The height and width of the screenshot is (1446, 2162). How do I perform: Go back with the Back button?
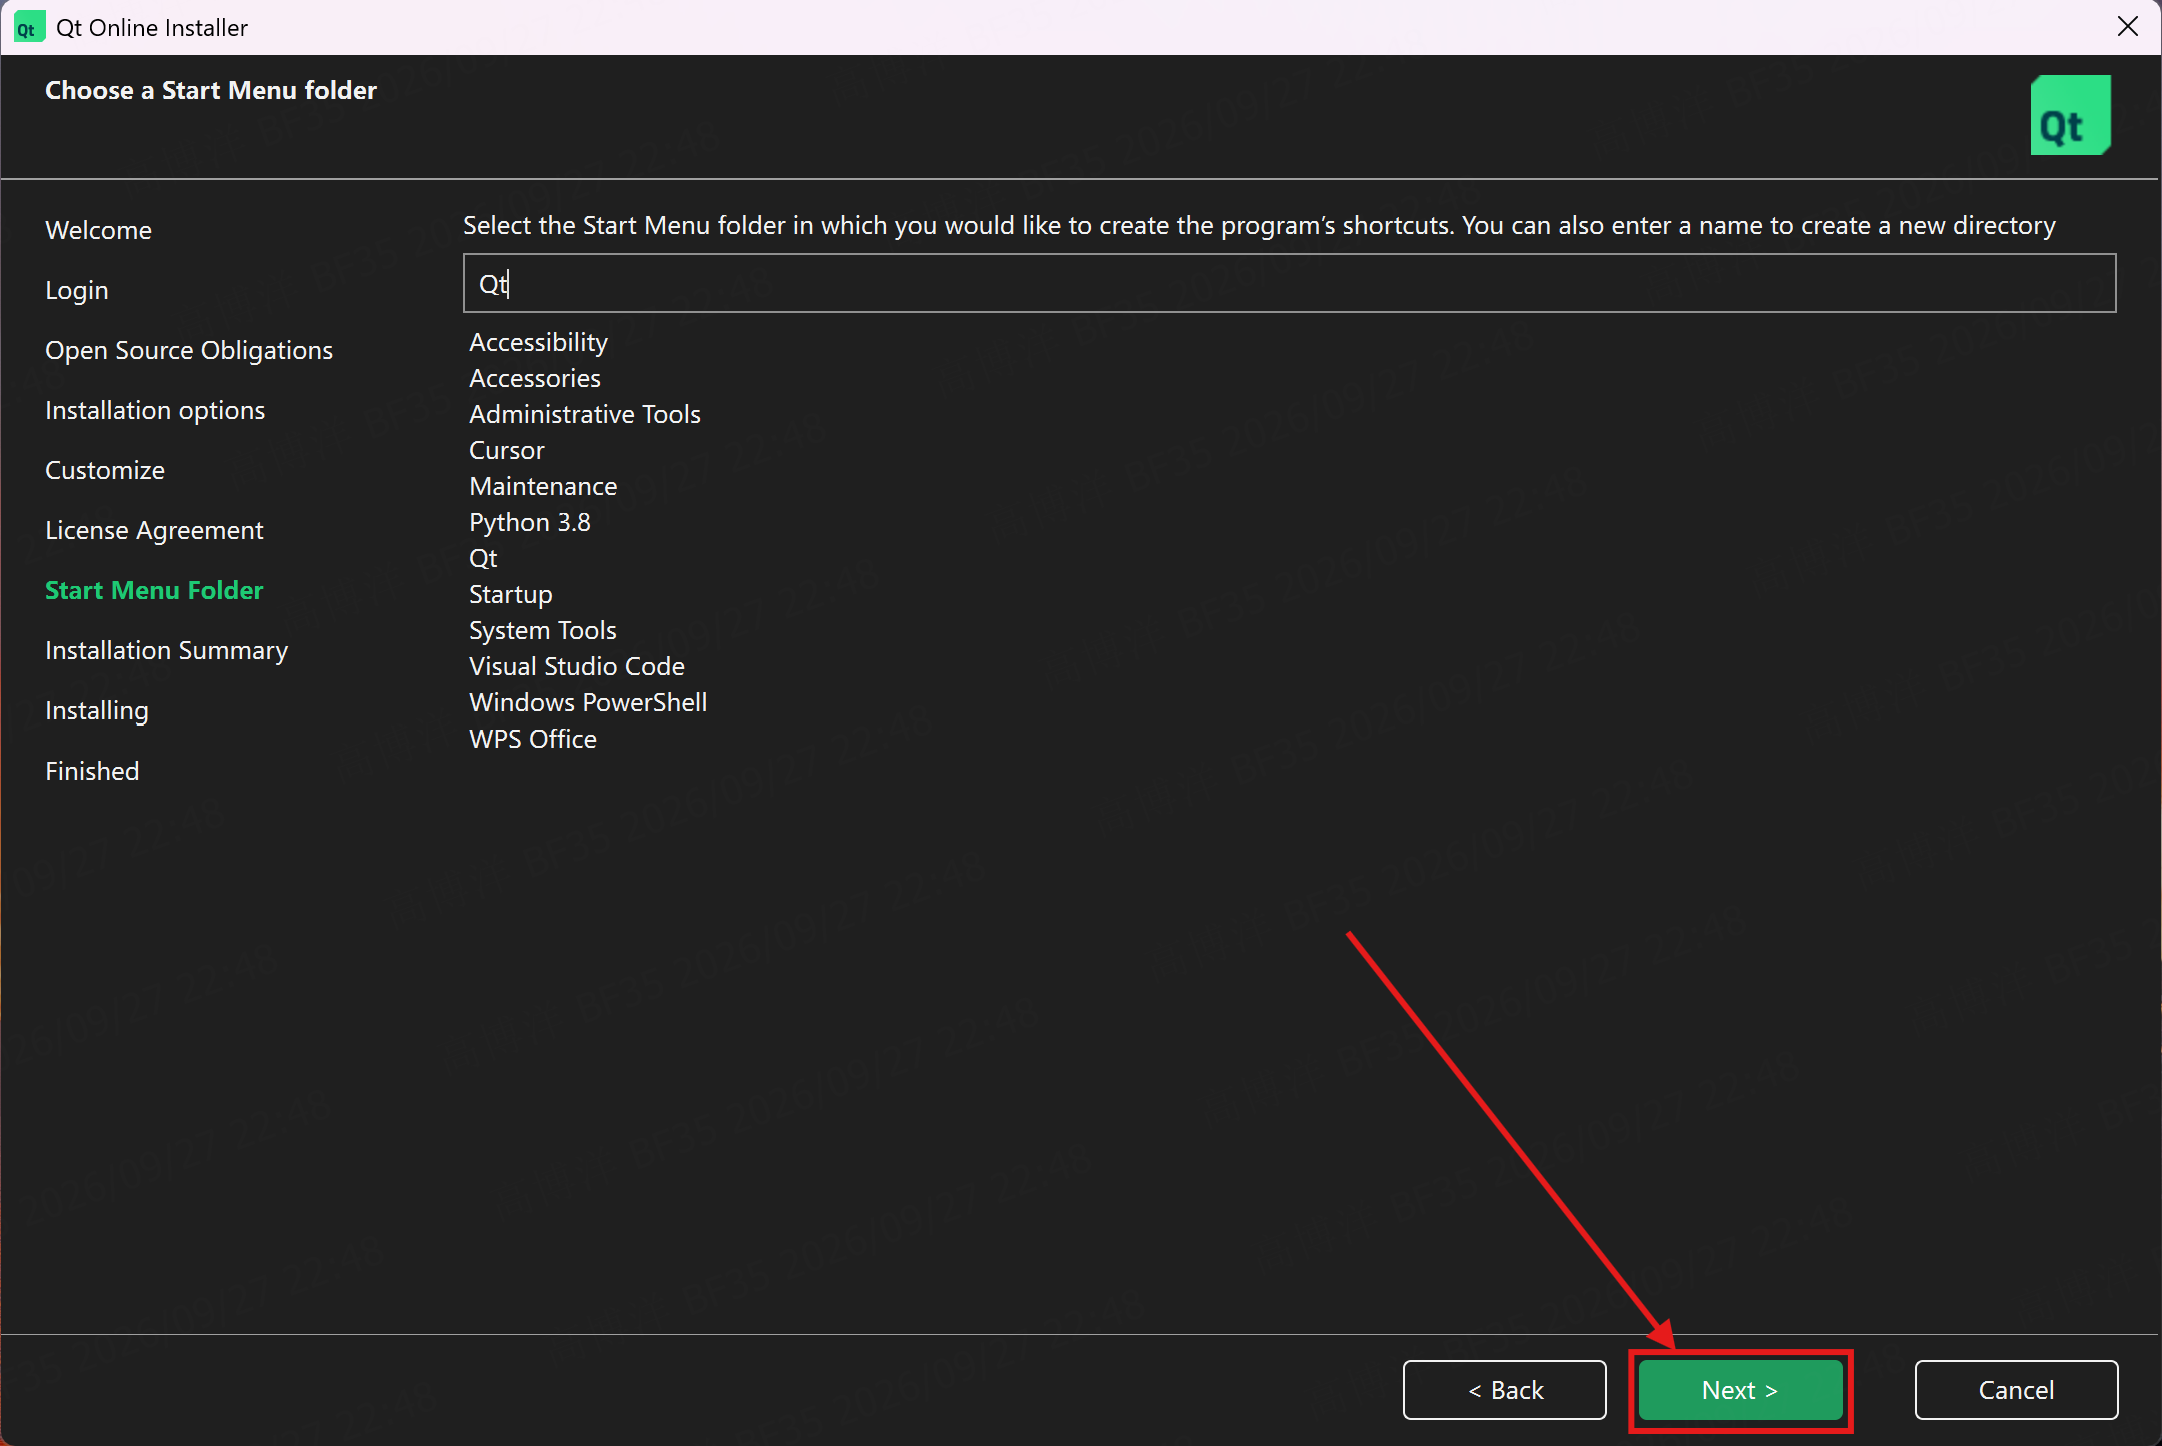(x=1505, y=1390)
